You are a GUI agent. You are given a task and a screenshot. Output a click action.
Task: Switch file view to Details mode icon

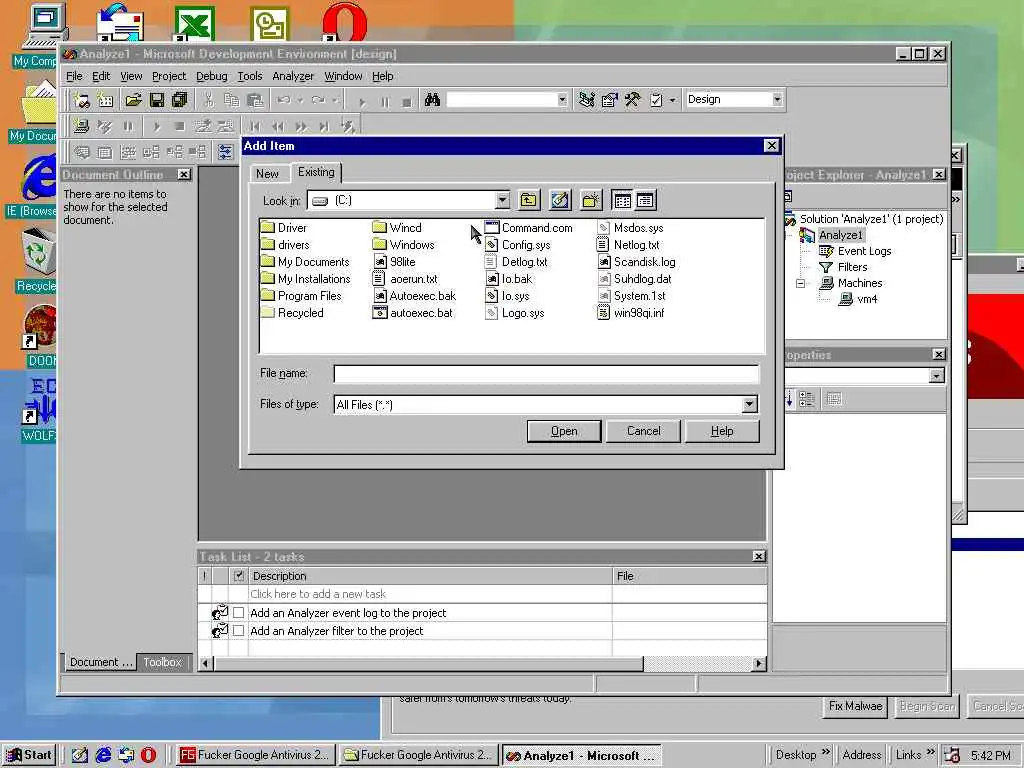point(645,200)
